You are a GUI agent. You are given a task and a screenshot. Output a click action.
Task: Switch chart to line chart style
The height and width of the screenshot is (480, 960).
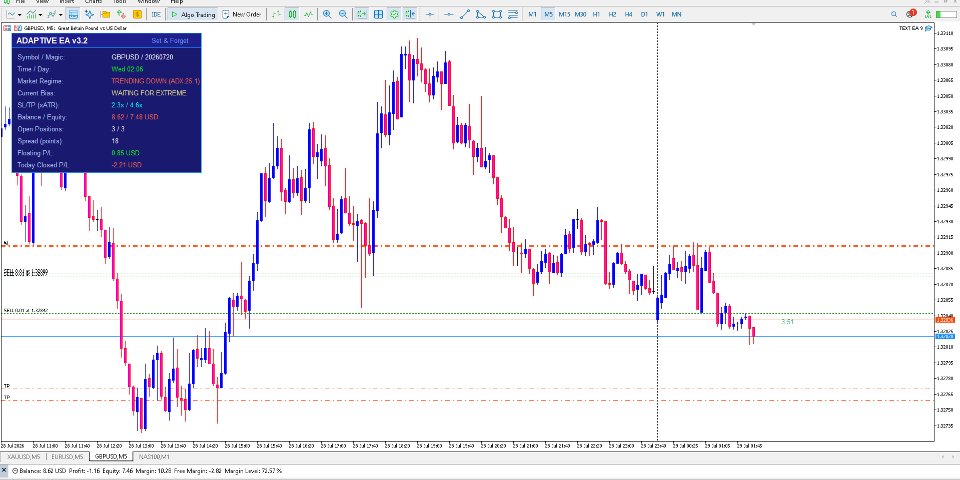coord(309,14)
